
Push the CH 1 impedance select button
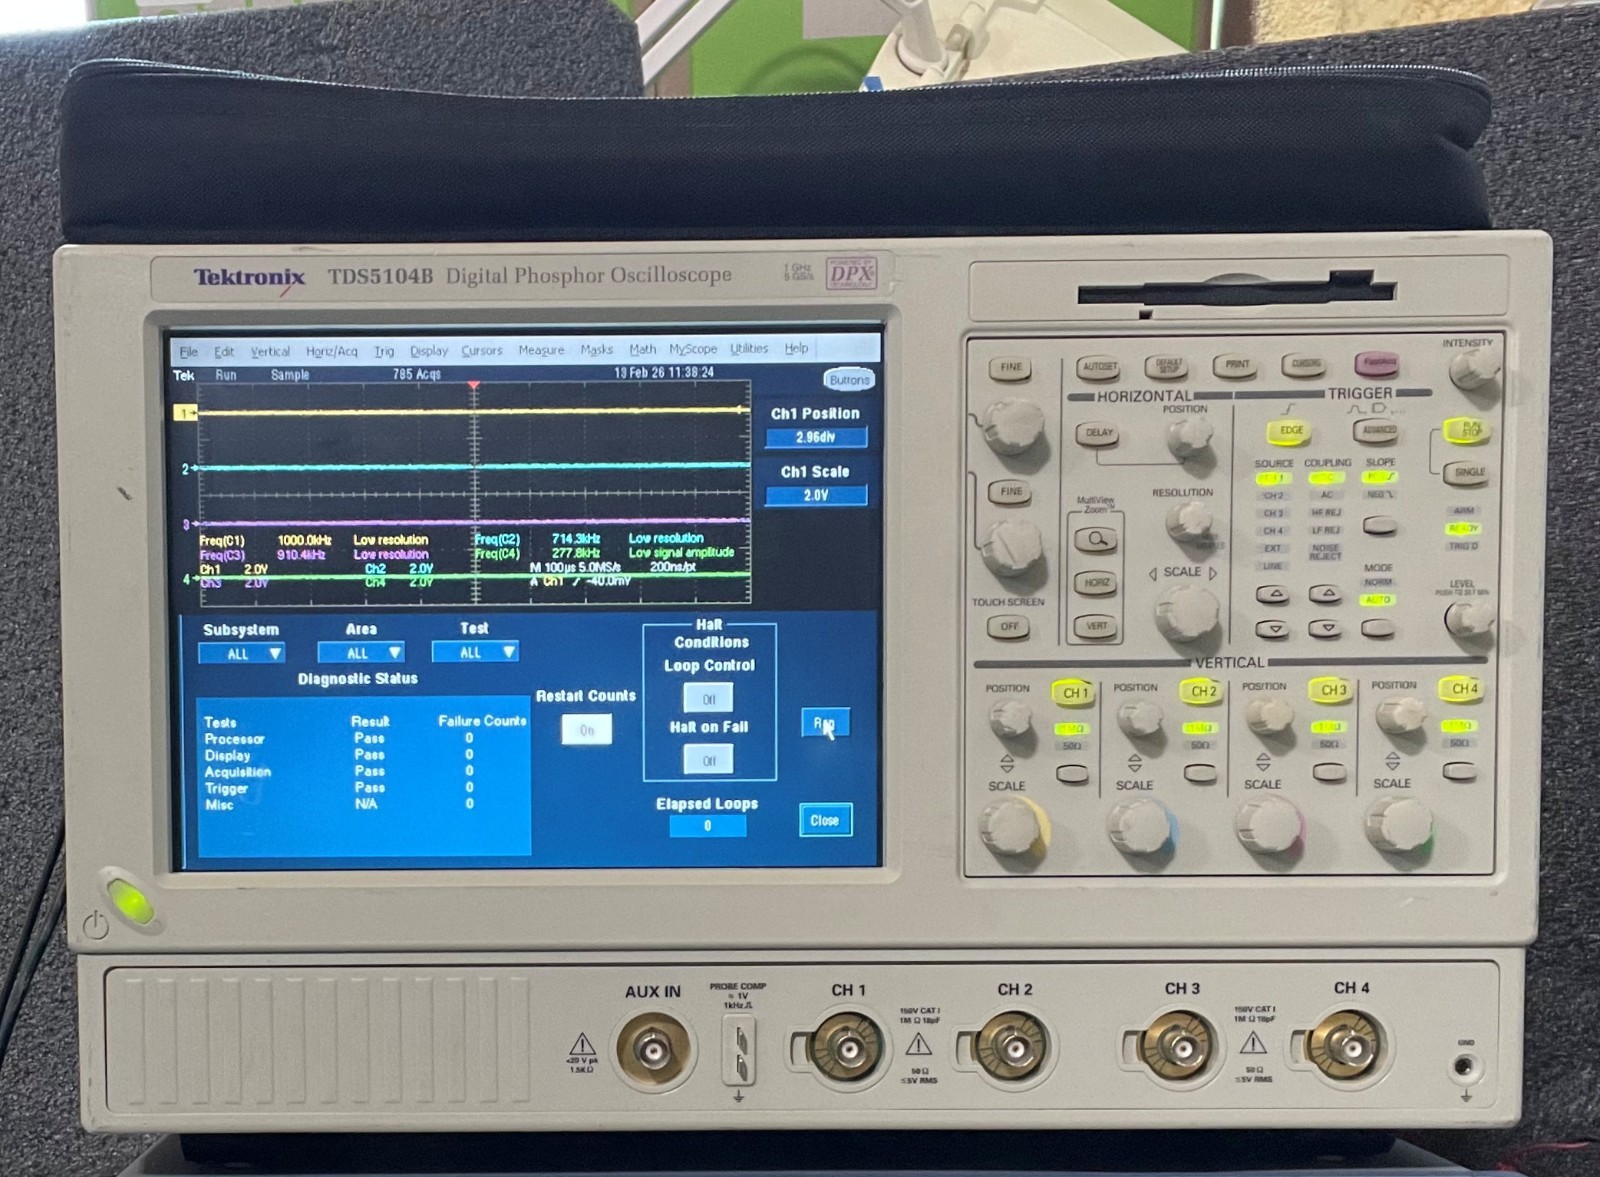(1073, 774)
